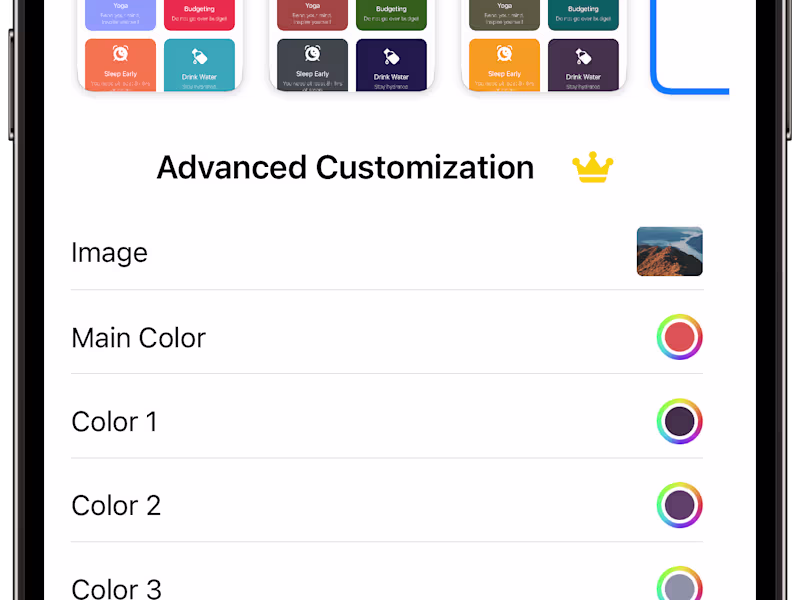Choose the mountain image thumbnail

(669, 252)
